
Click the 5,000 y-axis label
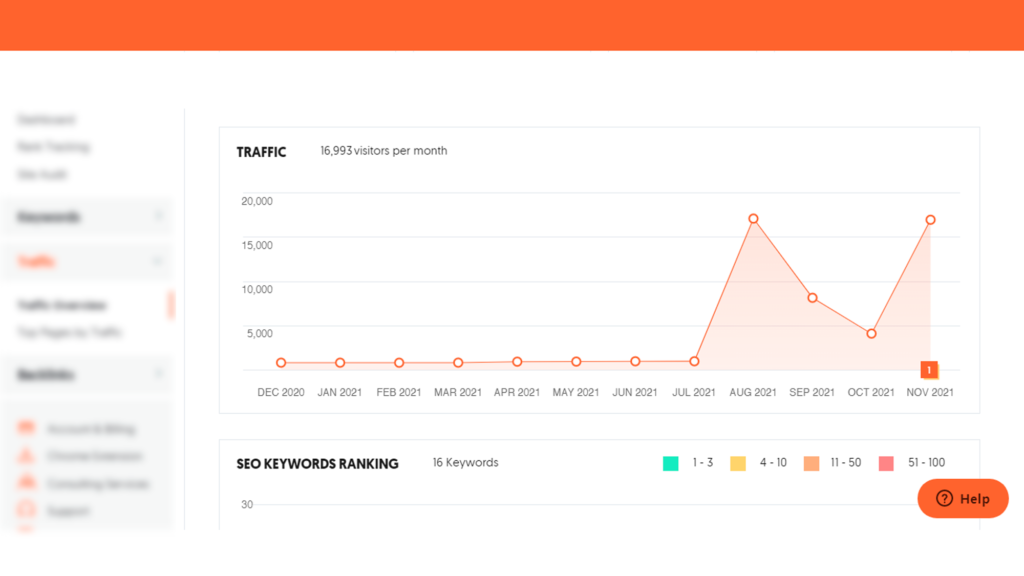tap(259, 334)
